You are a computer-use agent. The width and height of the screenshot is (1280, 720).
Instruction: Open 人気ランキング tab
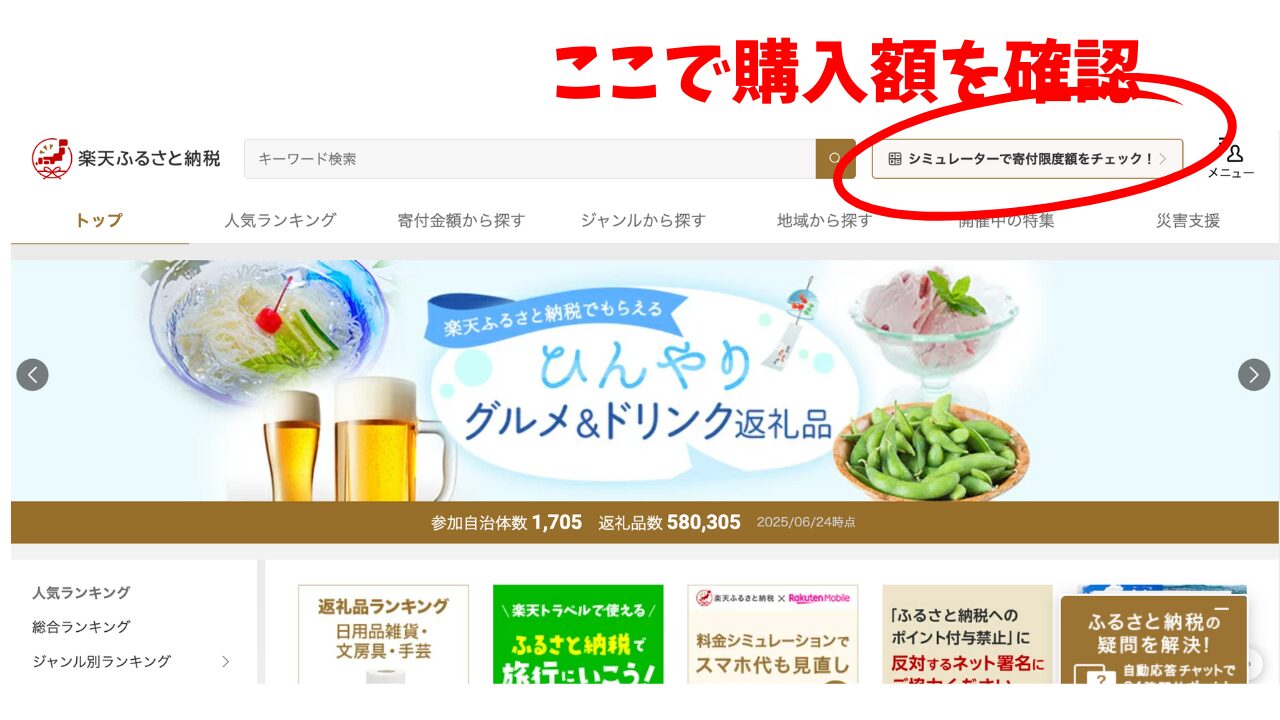[280, 220]
